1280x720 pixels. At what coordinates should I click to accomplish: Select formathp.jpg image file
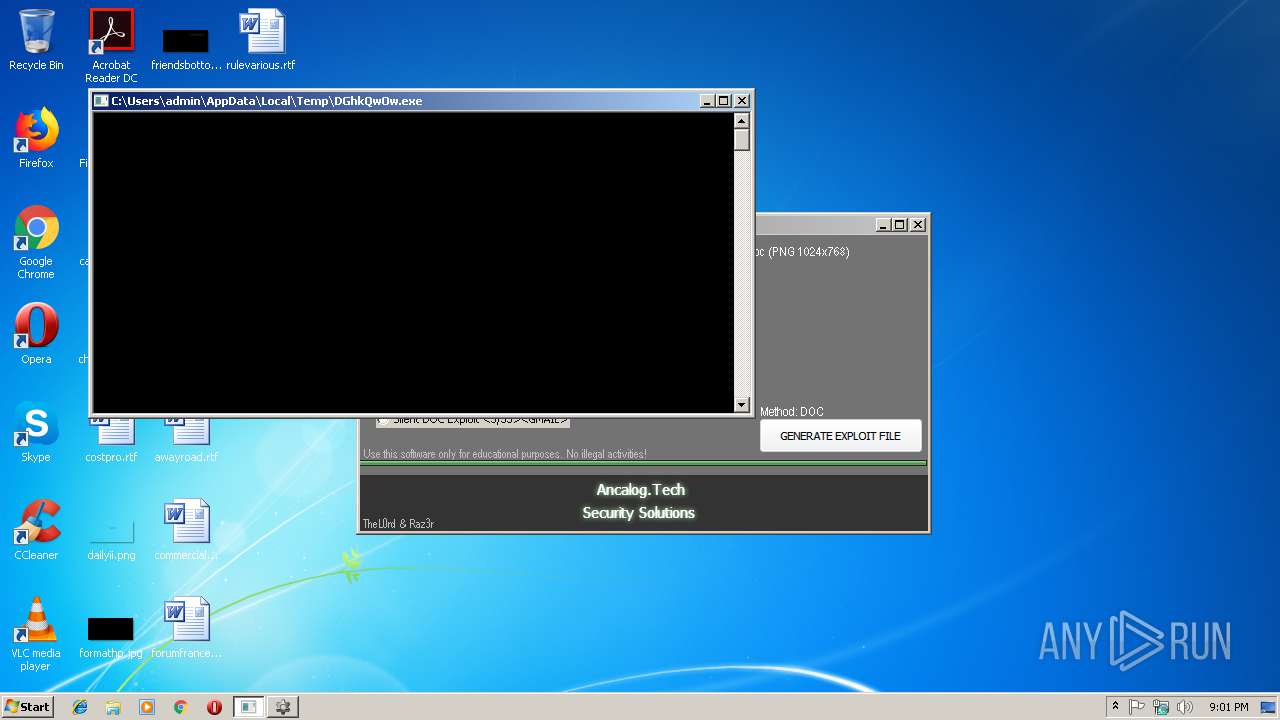click(x=111, y=636)
